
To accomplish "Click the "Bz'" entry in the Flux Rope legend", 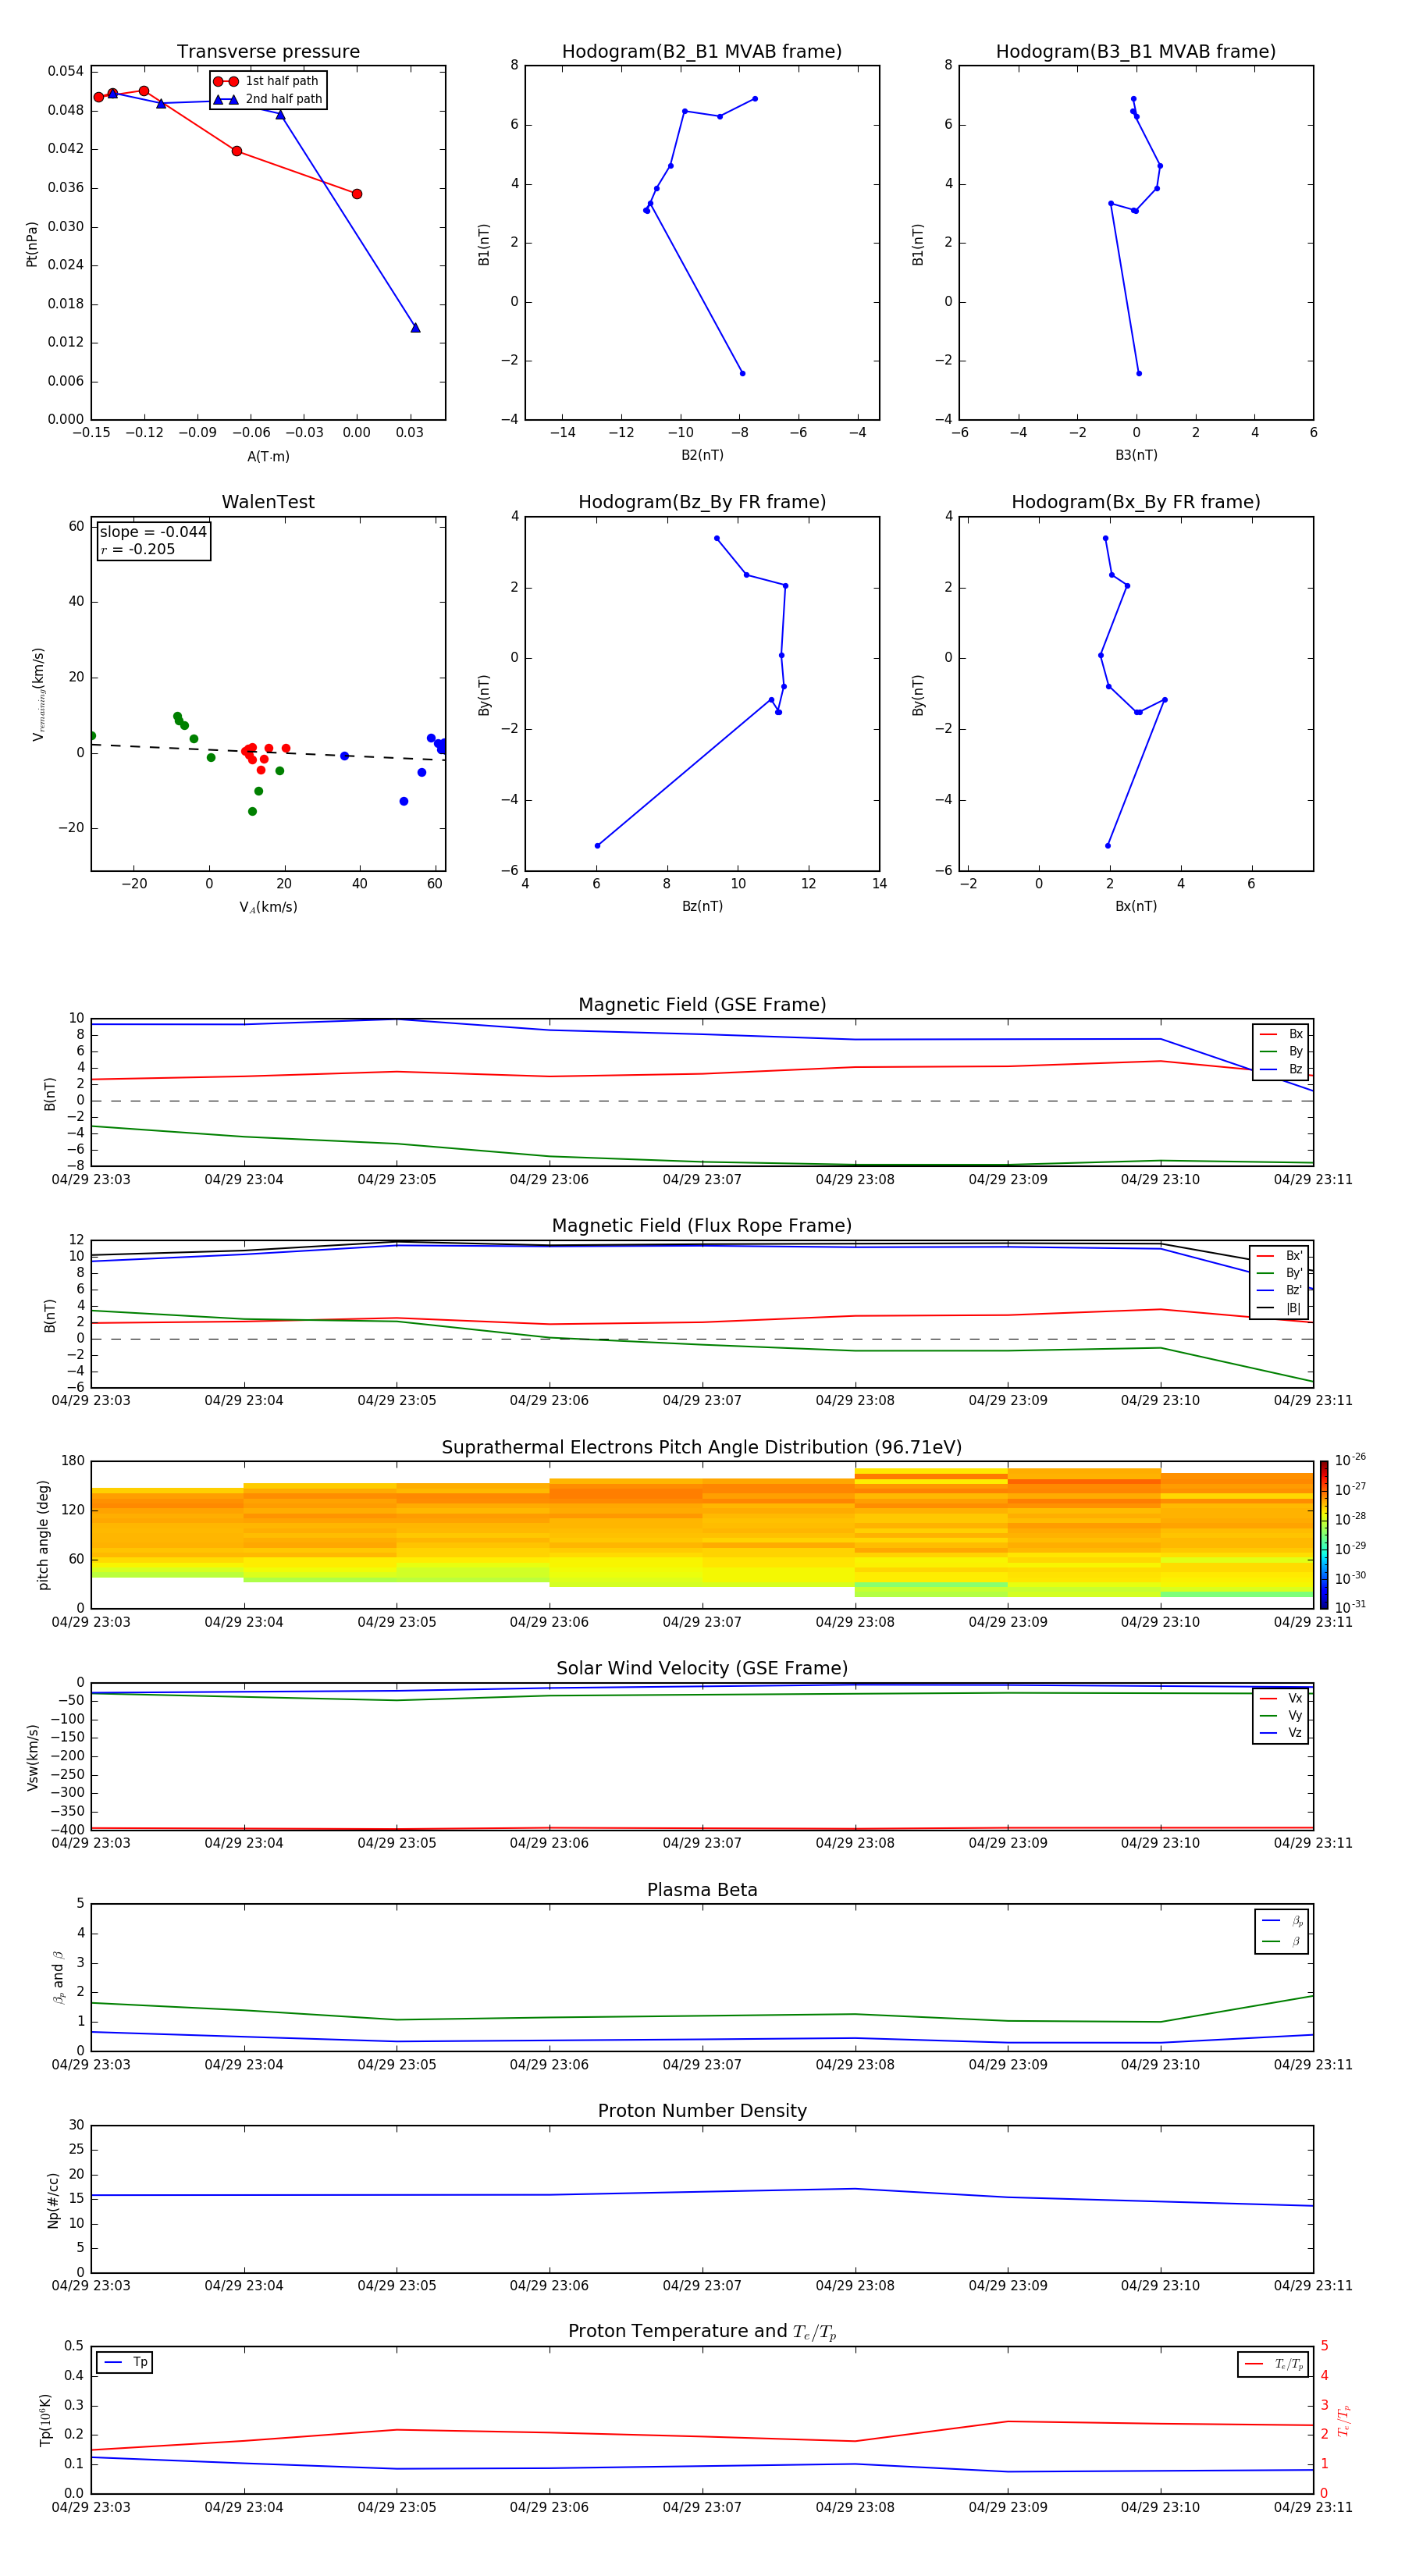I will pyautogui.click(x=1280, y=1290).
